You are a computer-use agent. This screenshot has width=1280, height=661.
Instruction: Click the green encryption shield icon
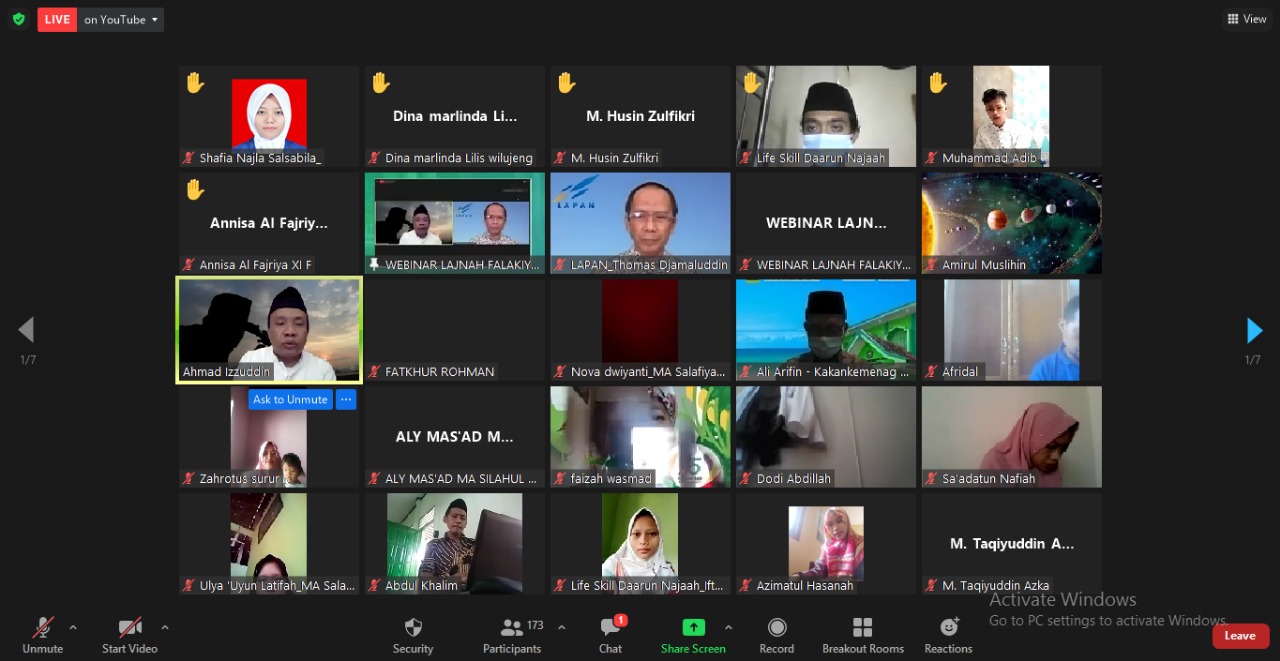pyautogui.click(x=18, y=19)
